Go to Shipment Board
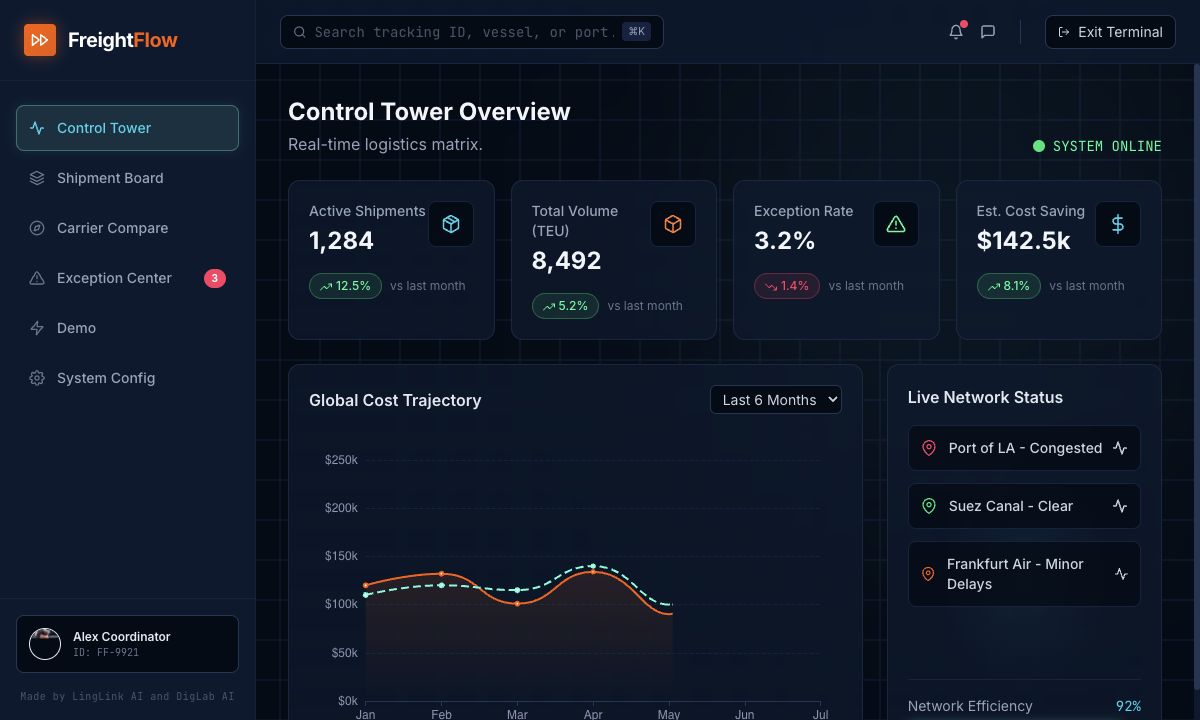 127,178
